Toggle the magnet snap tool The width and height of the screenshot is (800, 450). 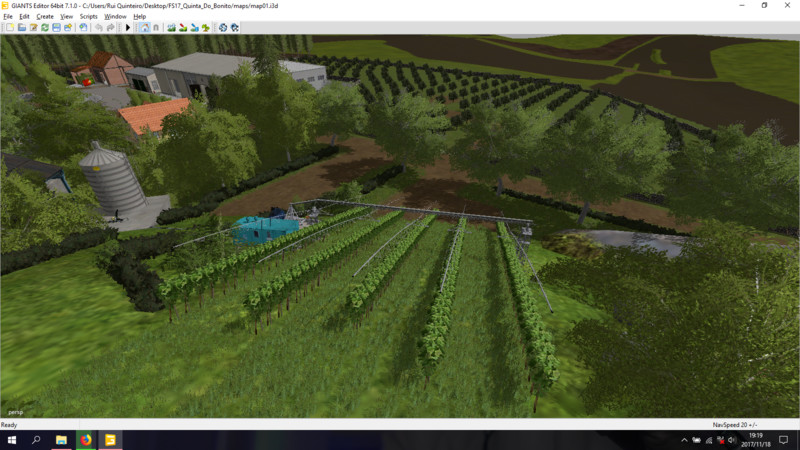click(156, 27)
